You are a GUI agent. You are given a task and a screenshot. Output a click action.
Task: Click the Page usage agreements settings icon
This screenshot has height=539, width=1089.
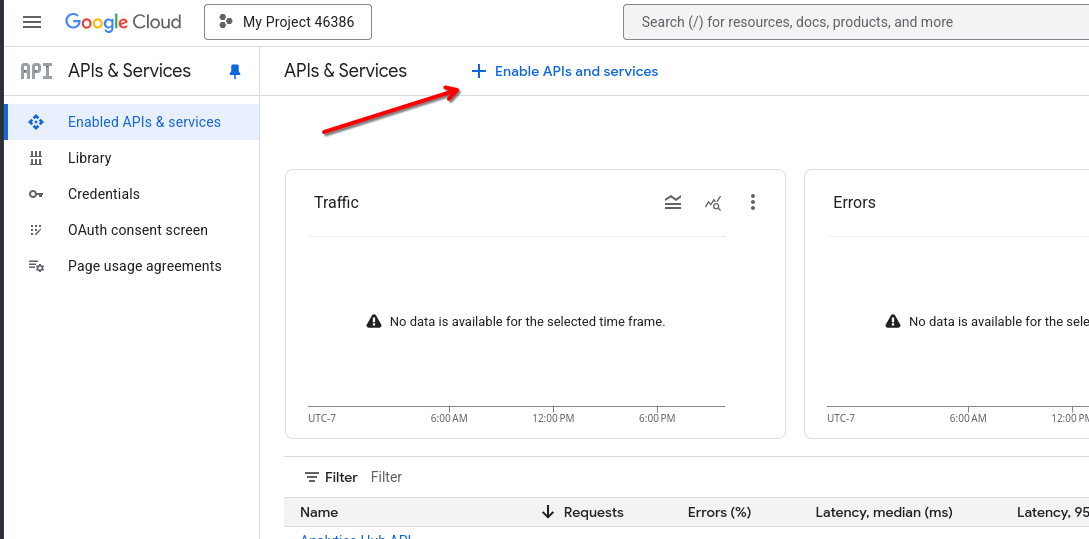point(36,266)
